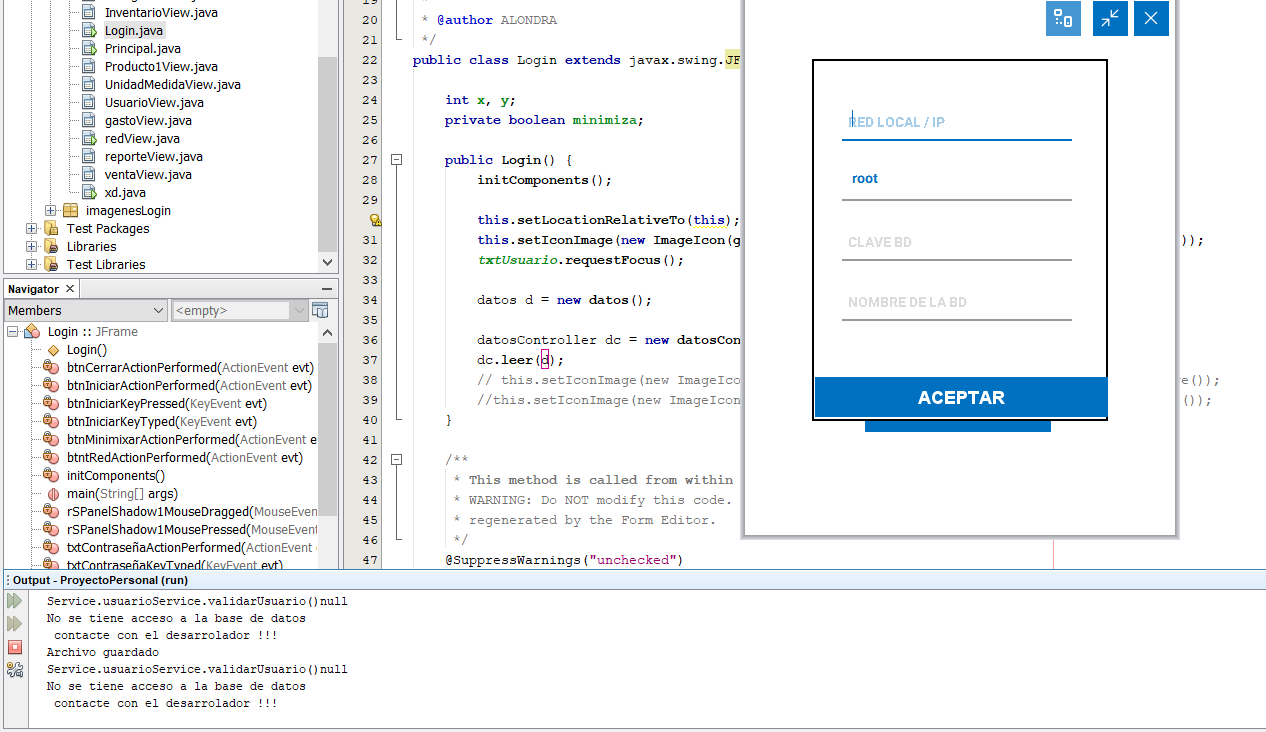This screenshot has height=732, width=1266.
Task: Select xd.java in tree
Action: pyautogui.click(x=125, y=193)
